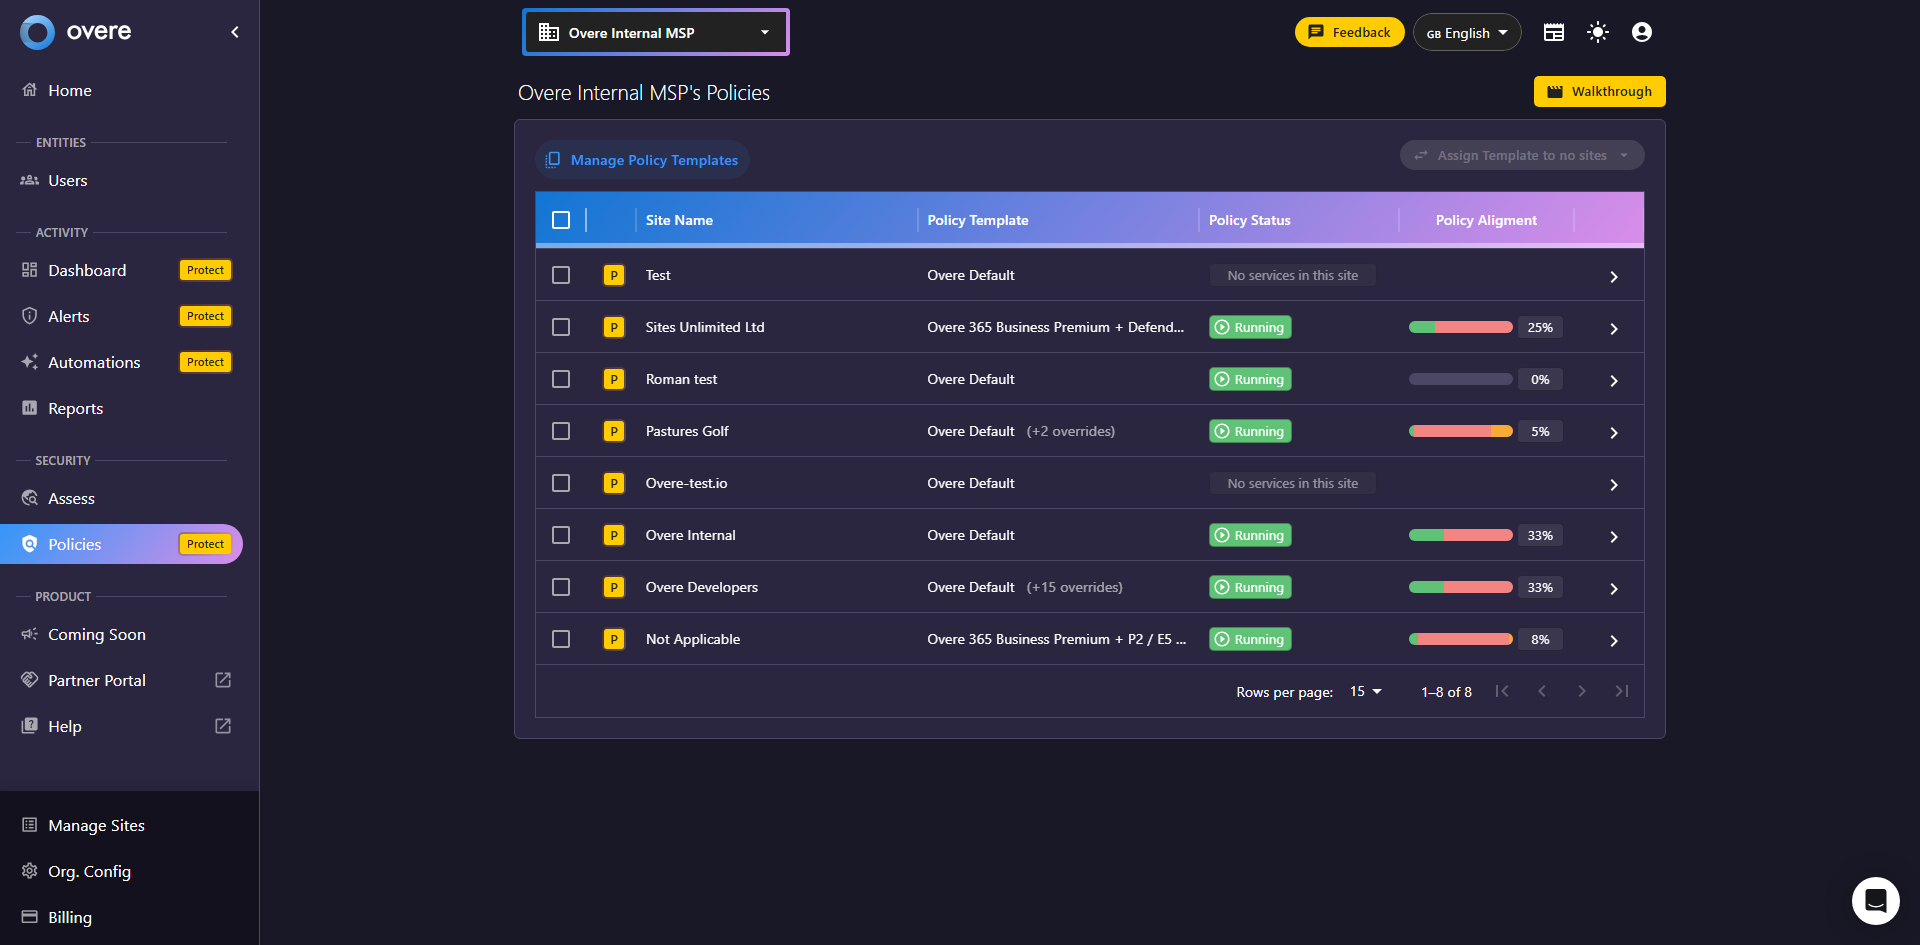
Task: Click 'No services in this site' for Overe-test.io
Action: coord(1292,483)
